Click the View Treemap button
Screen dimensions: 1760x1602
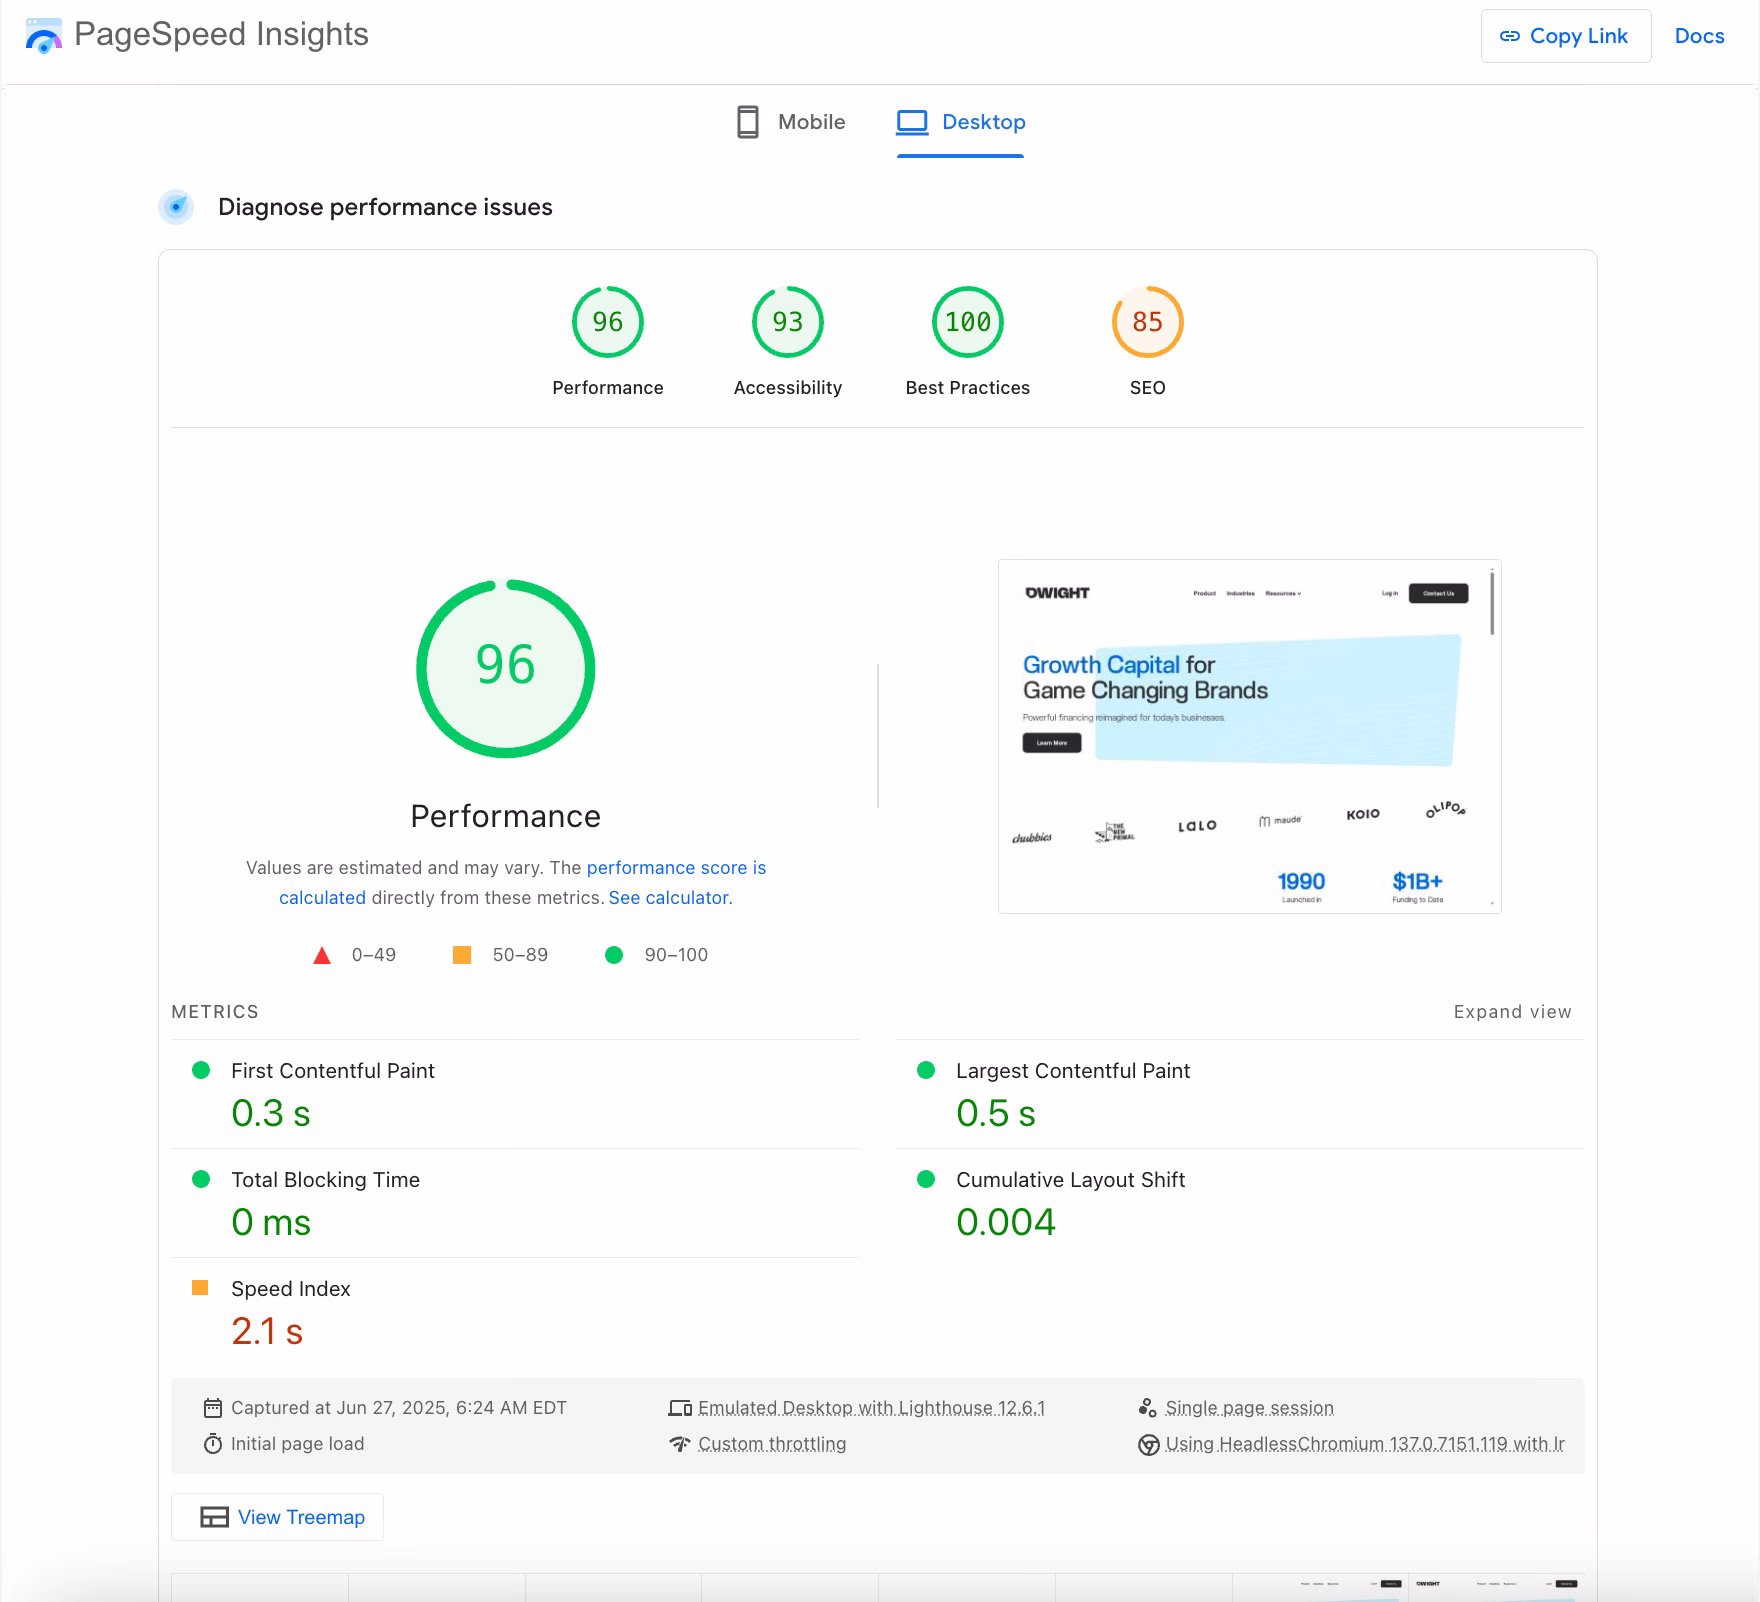point(278,1517)
